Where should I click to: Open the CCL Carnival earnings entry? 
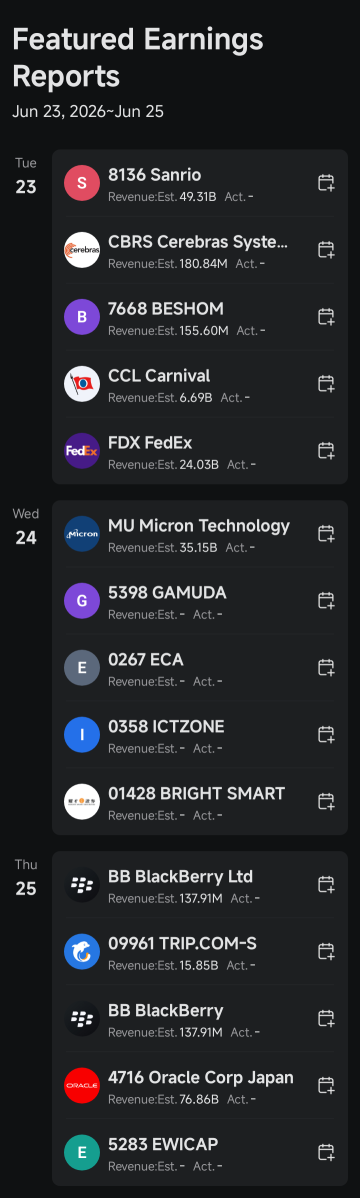point(199,384)
